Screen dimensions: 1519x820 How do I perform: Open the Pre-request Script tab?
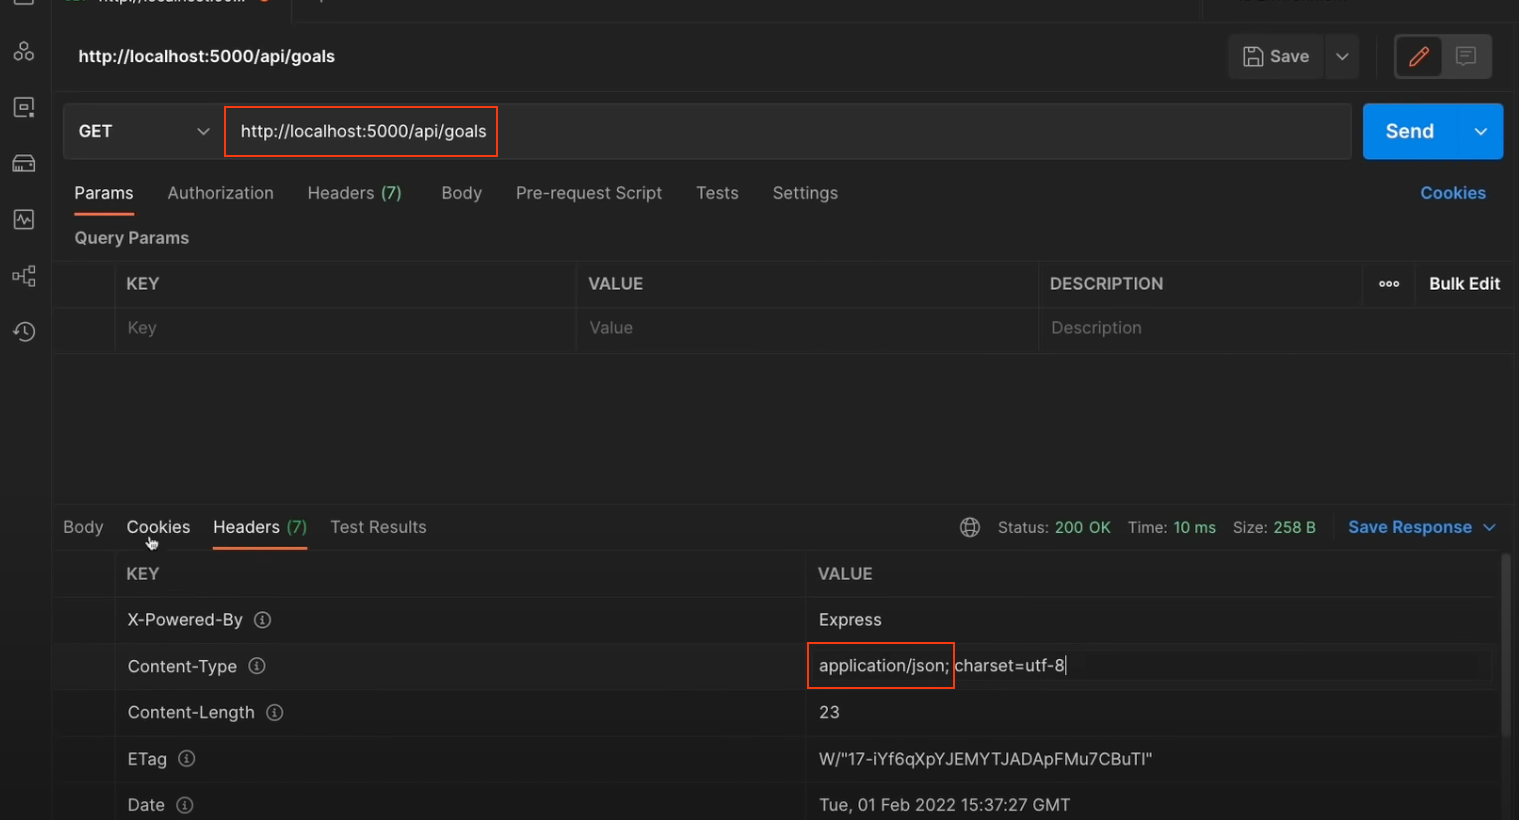589,193
